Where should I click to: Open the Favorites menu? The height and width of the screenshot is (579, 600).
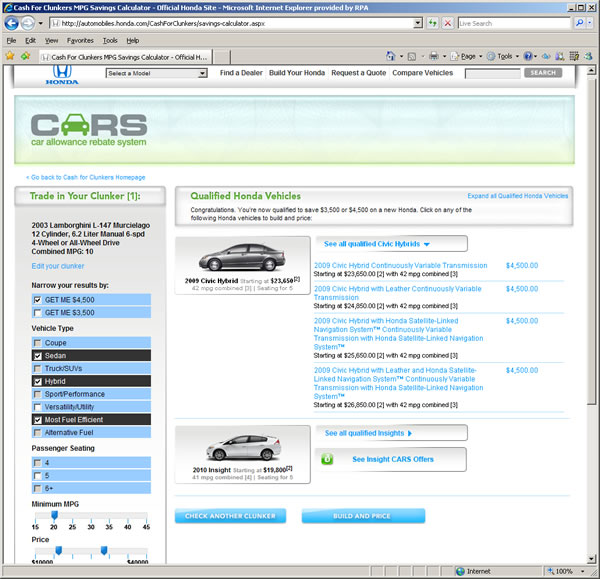pos(80,40)
